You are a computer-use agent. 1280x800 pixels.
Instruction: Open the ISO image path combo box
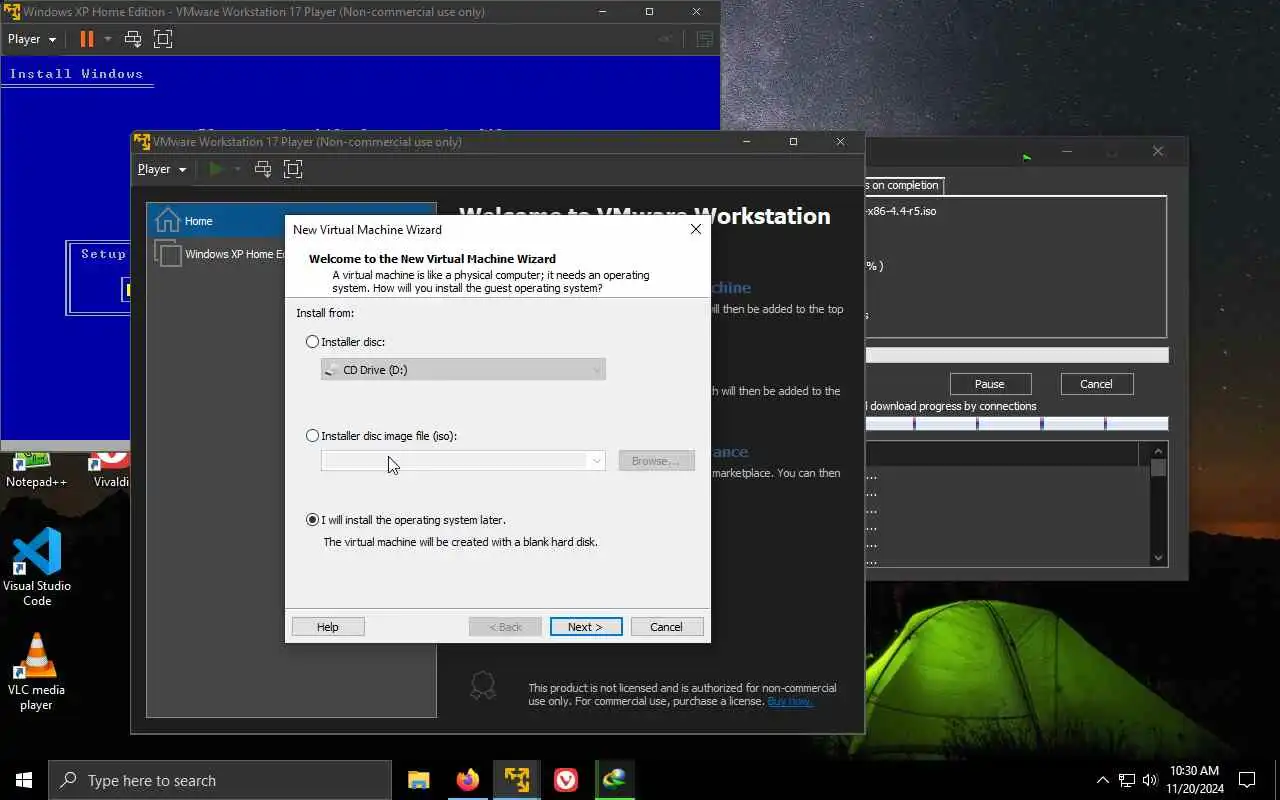pos(463,461)
